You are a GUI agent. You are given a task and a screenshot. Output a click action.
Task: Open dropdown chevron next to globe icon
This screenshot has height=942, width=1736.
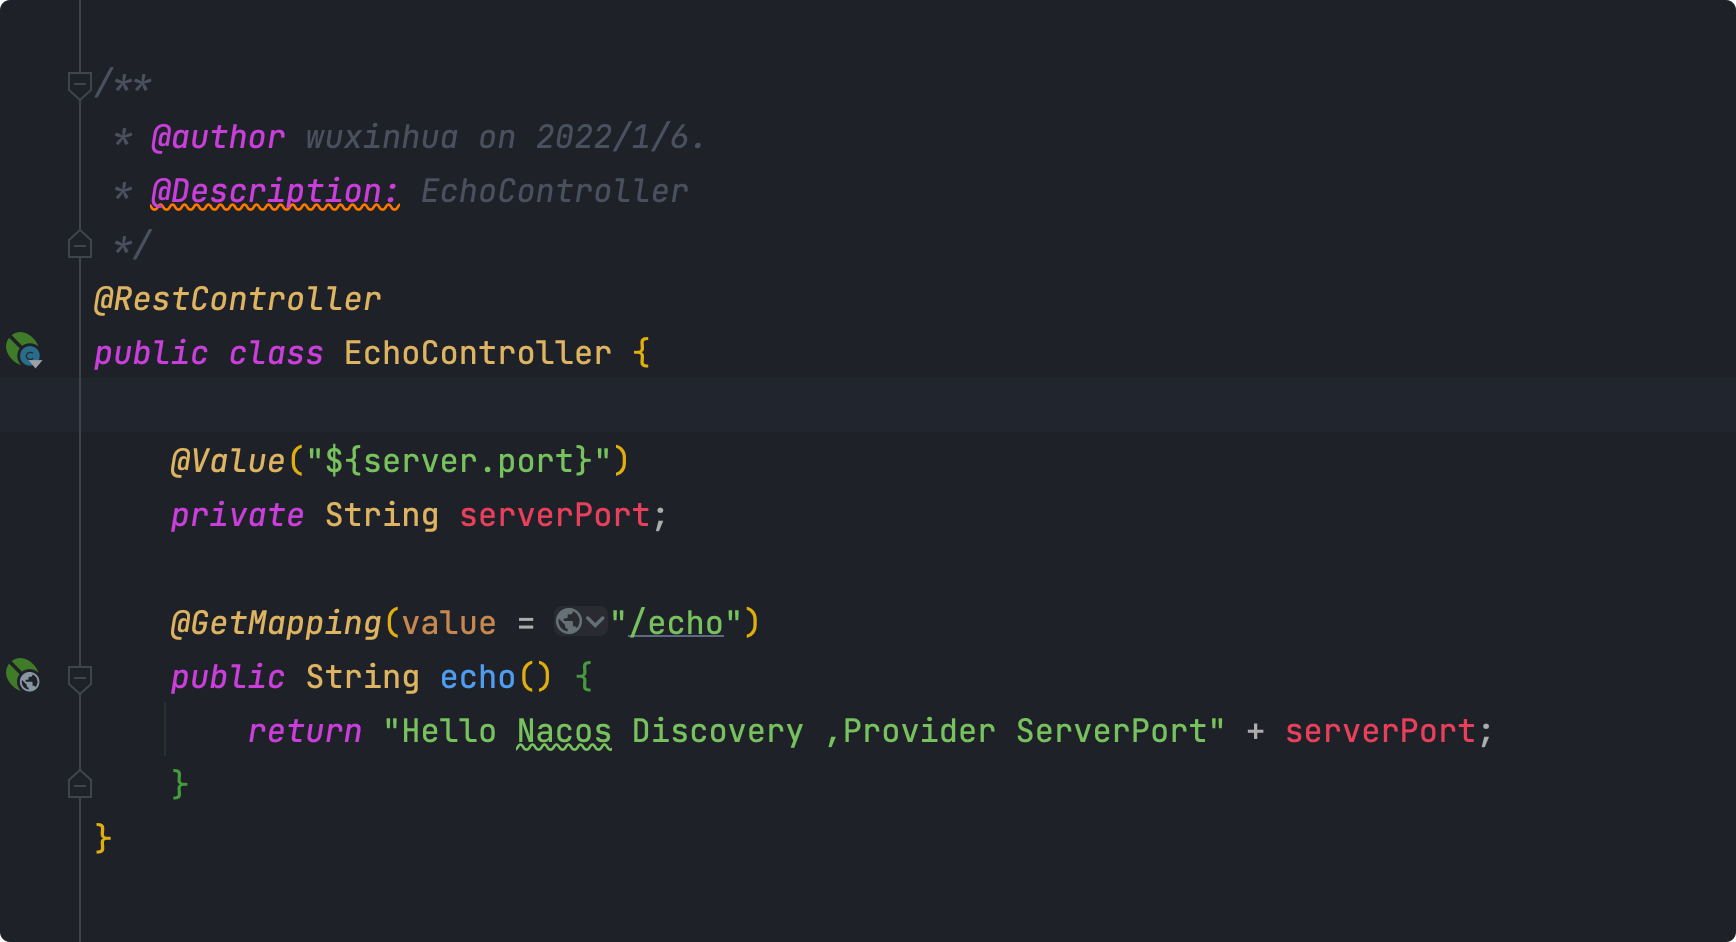(595, 622)
